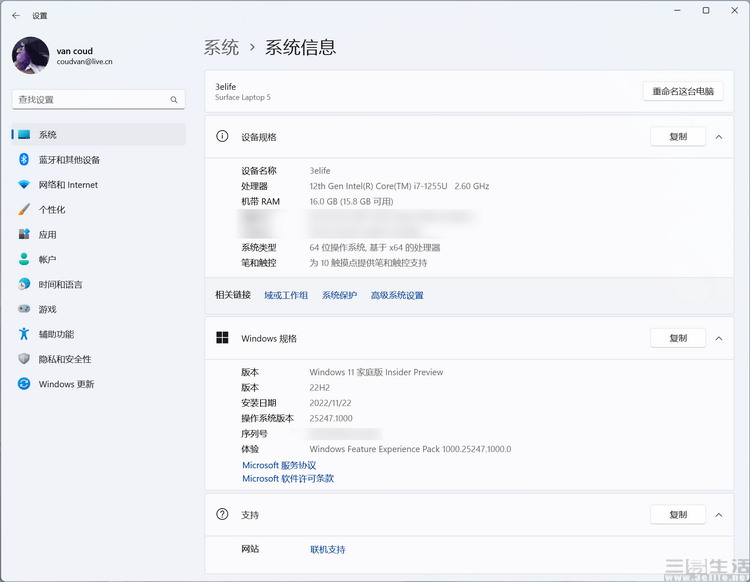Open Windows 更新 sync icon

coord(24,384)
